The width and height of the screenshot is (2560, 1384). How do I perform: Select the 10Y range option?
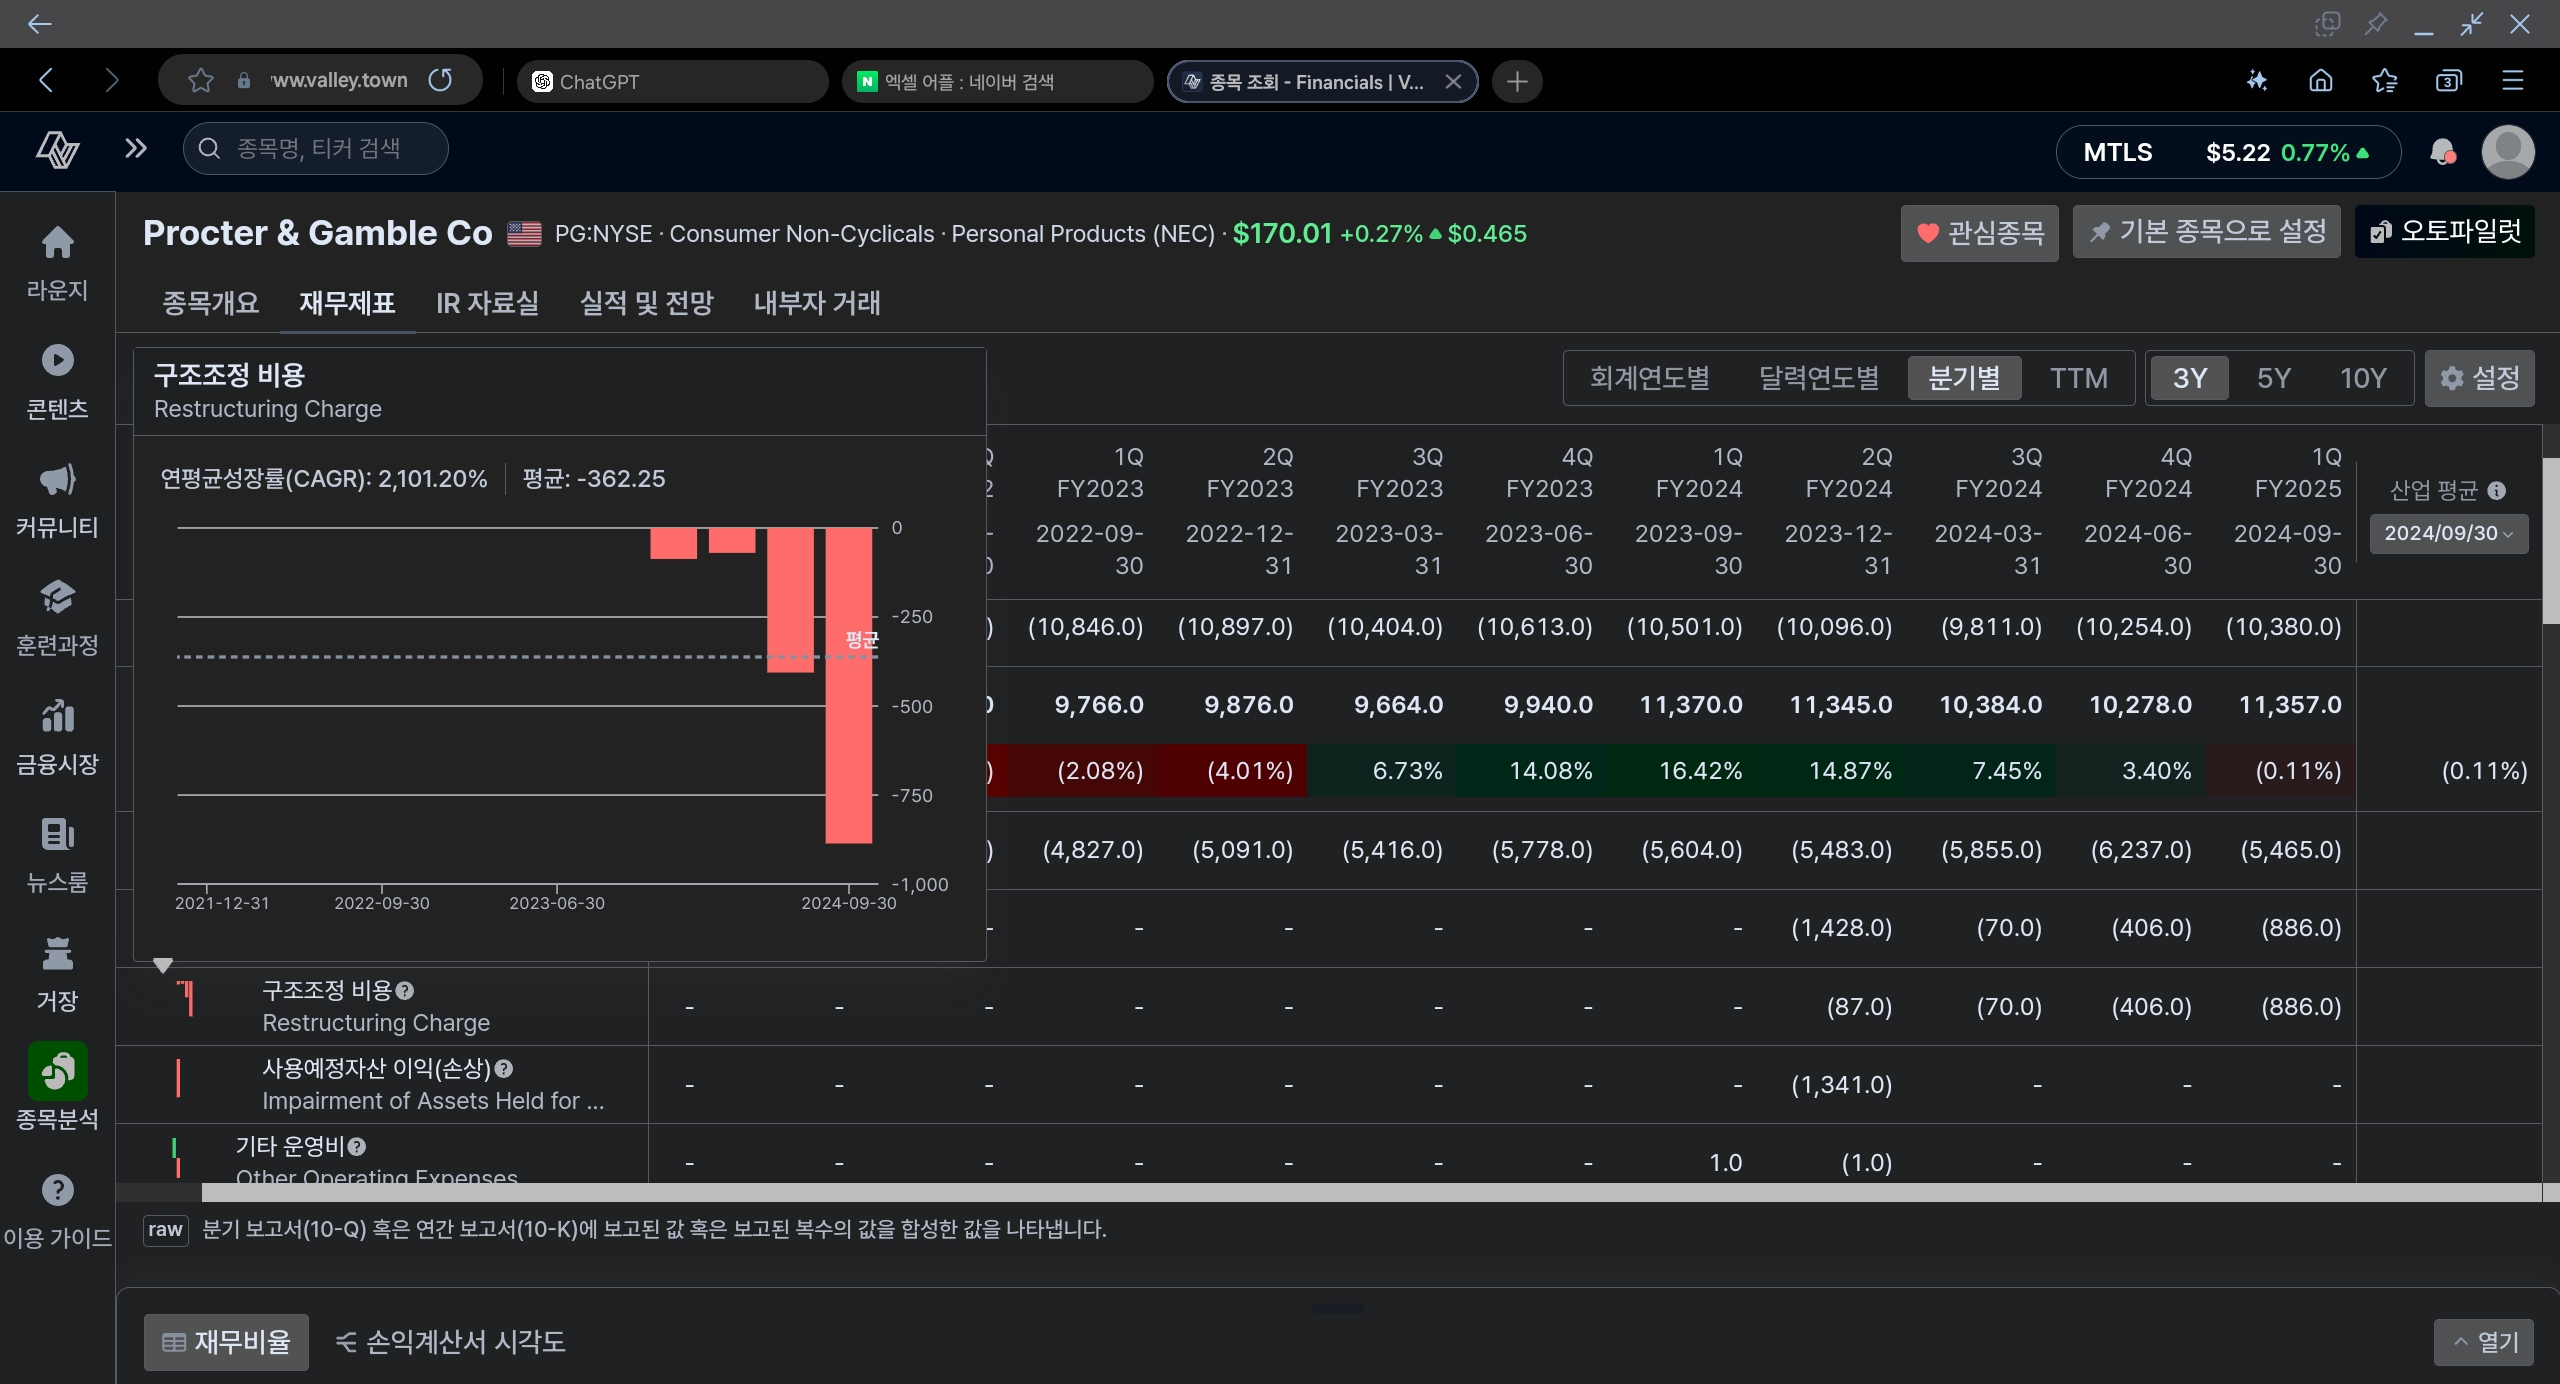click(x=2363, y=378)
